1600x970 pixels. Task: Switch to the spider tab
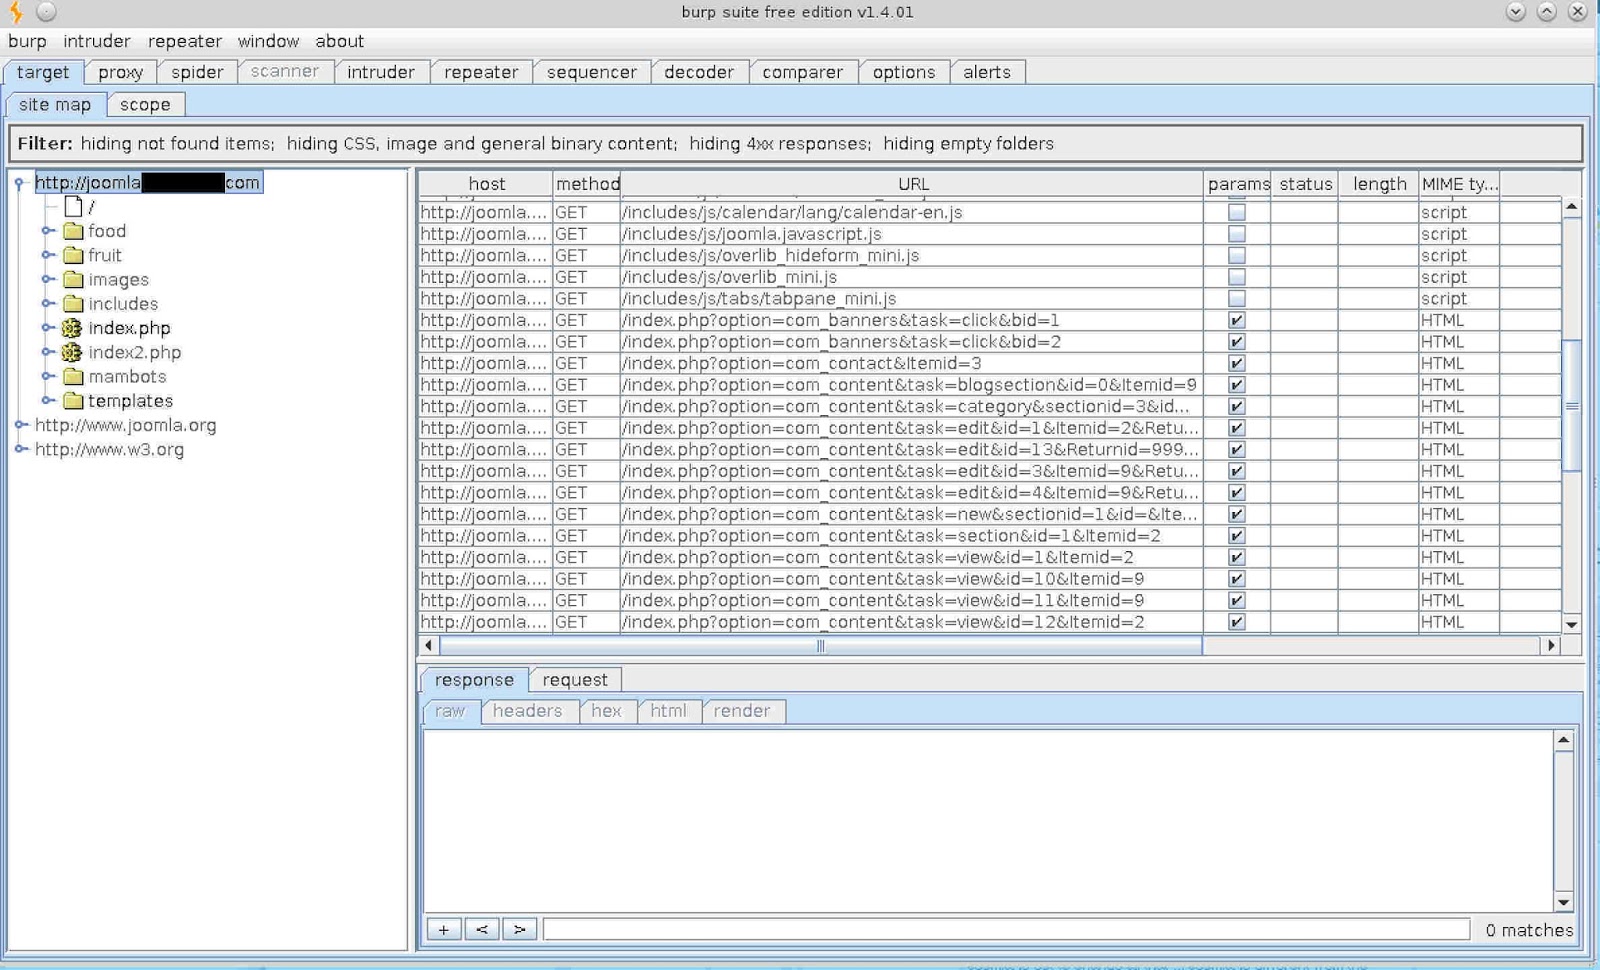point(197,72)
